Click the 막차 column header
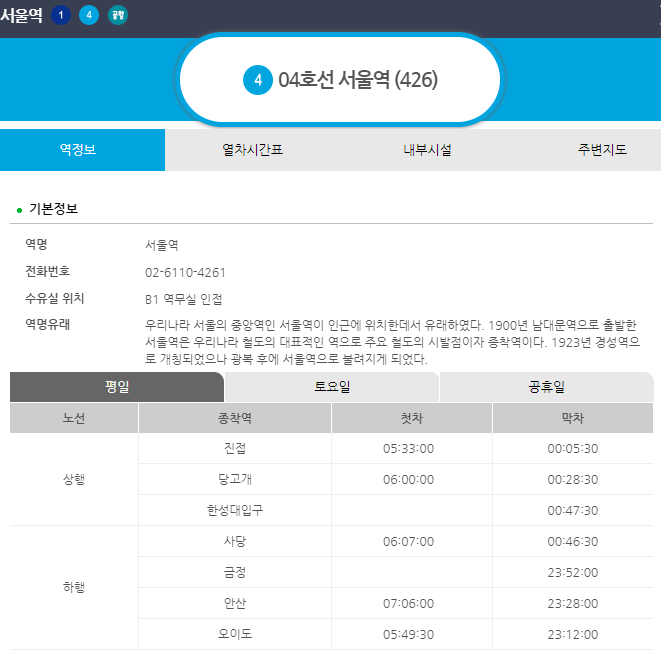Screen dimensions: 662x658 point(572,418)
